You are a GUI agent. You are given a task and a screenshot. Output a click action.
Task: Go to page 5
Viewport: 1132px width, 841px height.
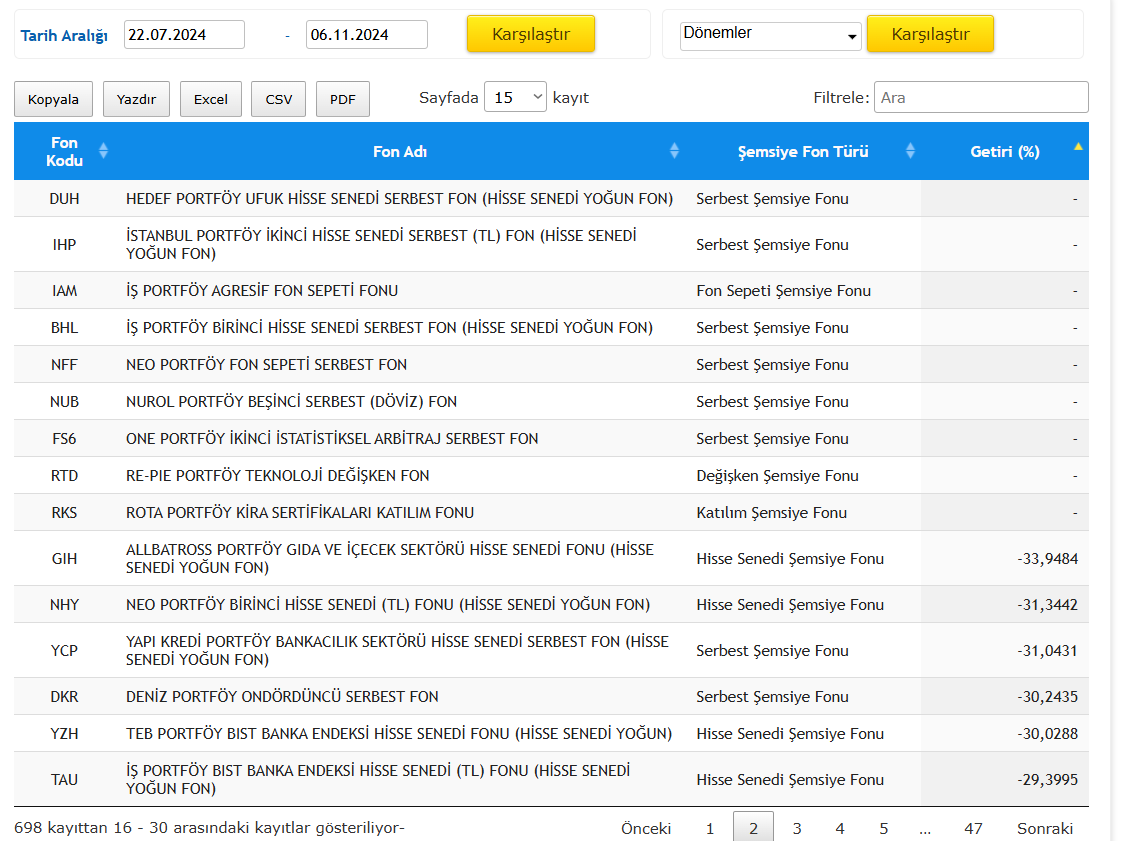pyautogui.click(x=884, y=828)
